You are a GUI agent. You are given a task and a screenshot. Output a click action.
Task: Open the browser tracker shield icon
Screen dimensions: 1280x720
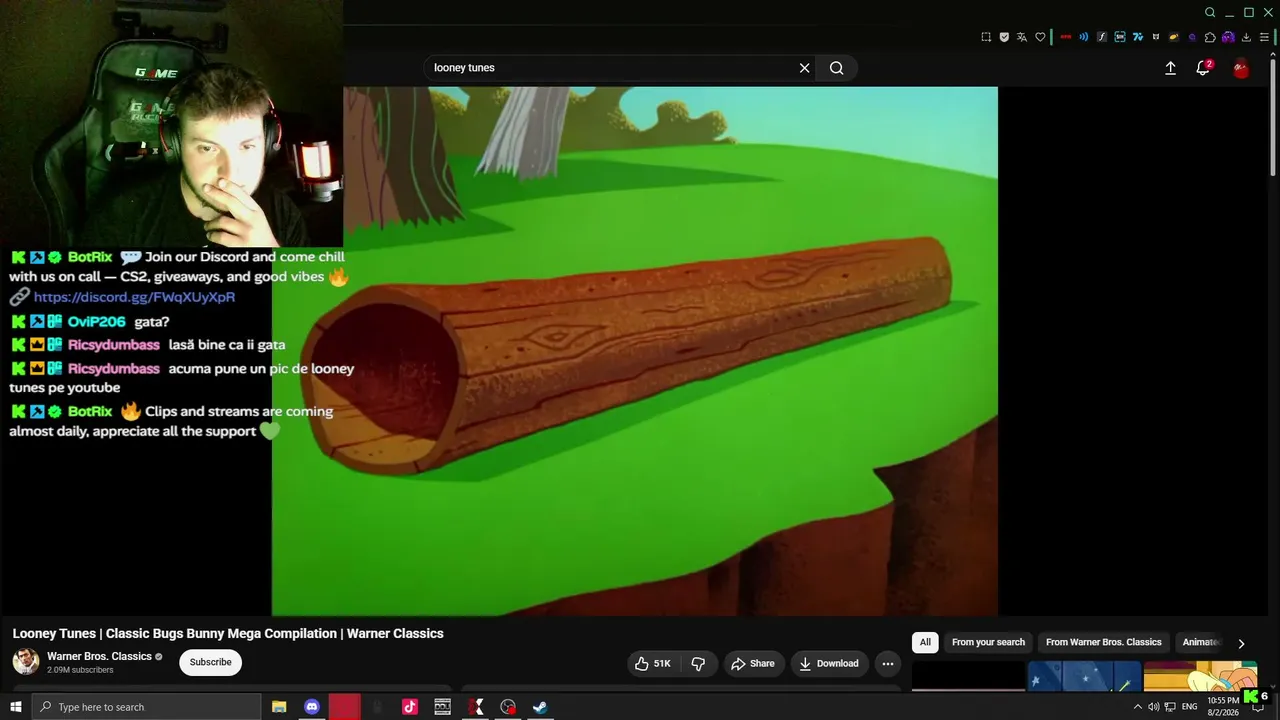[x=1004, y=37]
